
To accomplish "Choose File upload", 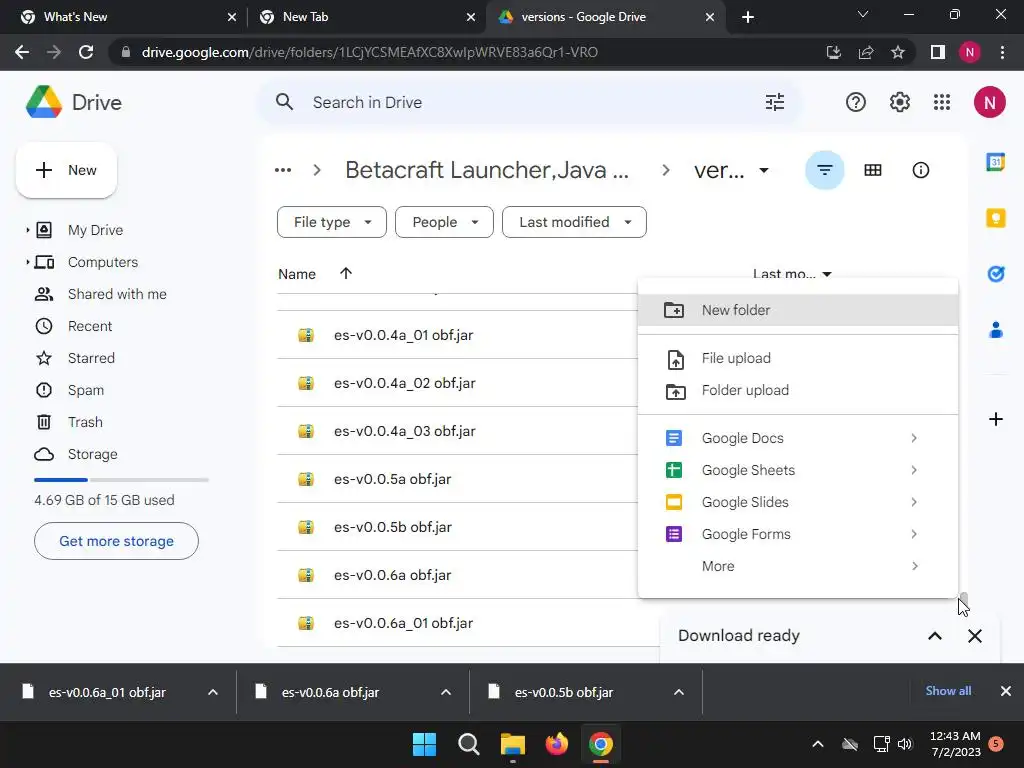I will [x=797, y=359].
